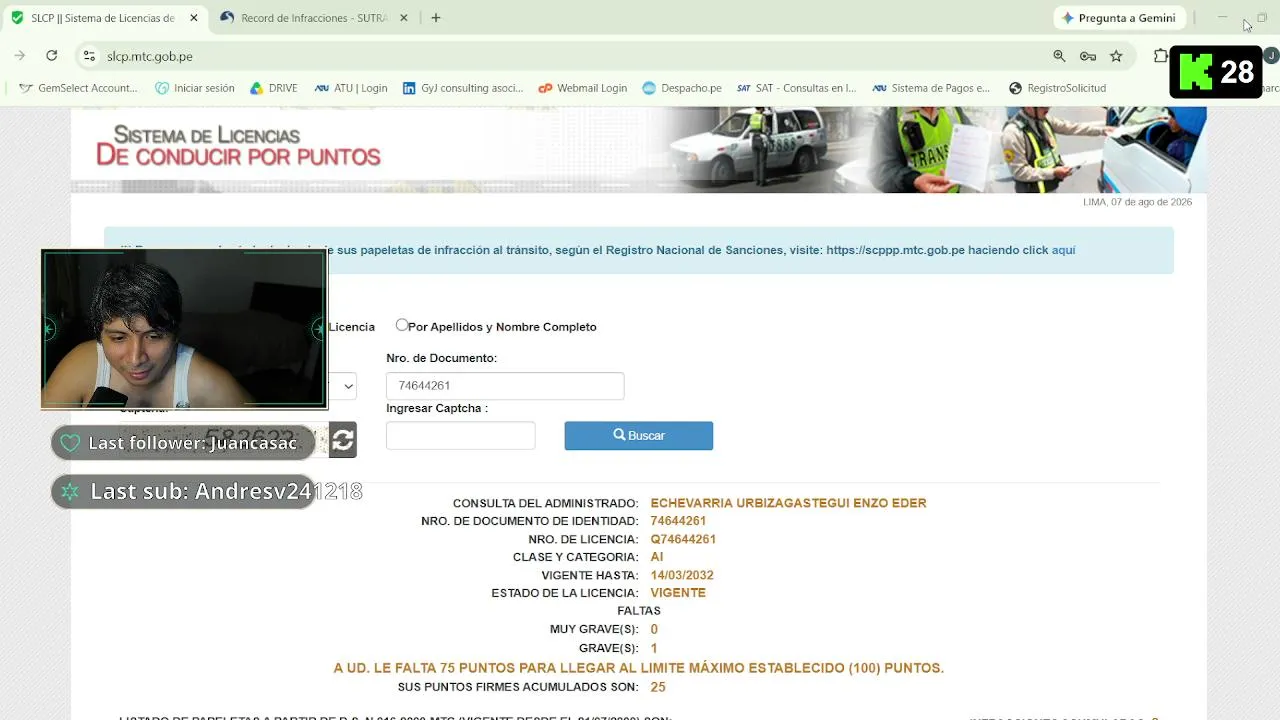Viewport: 1280px width, 720px height.
Task: Open the RegistroSolicitud bookmark
Action: pyautogui.click(x=1058, y=88)
